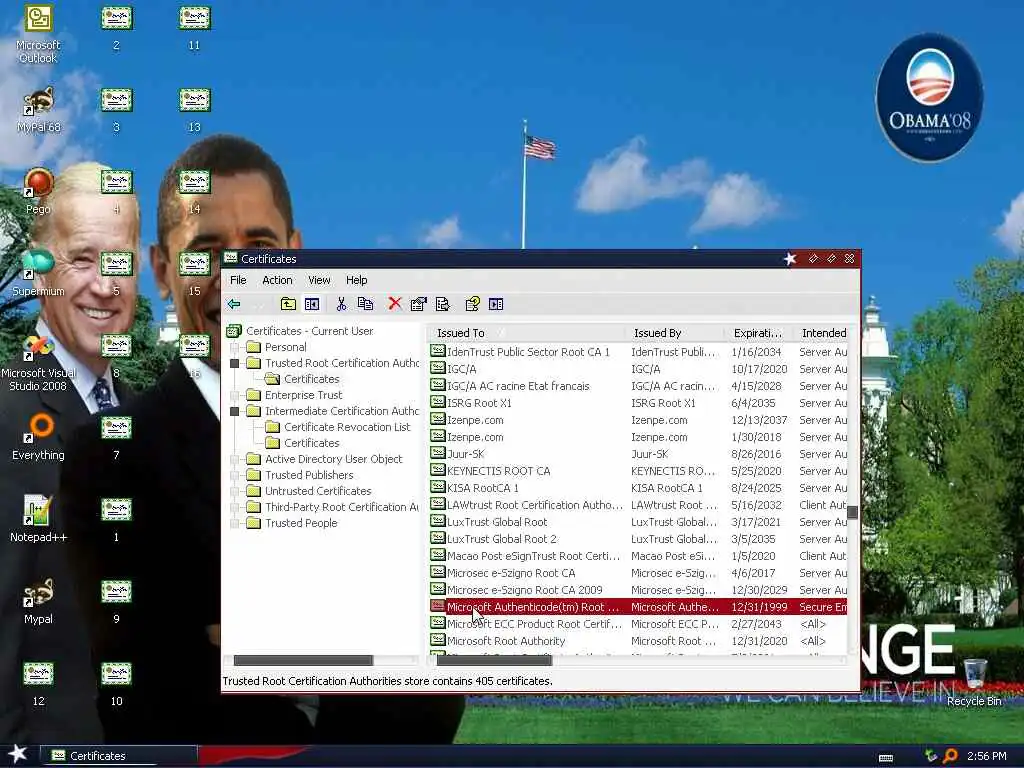The height and width of the screenshot is (768, 1024).
Task: Sort by the Expiration column header
Action: point(758,333)
